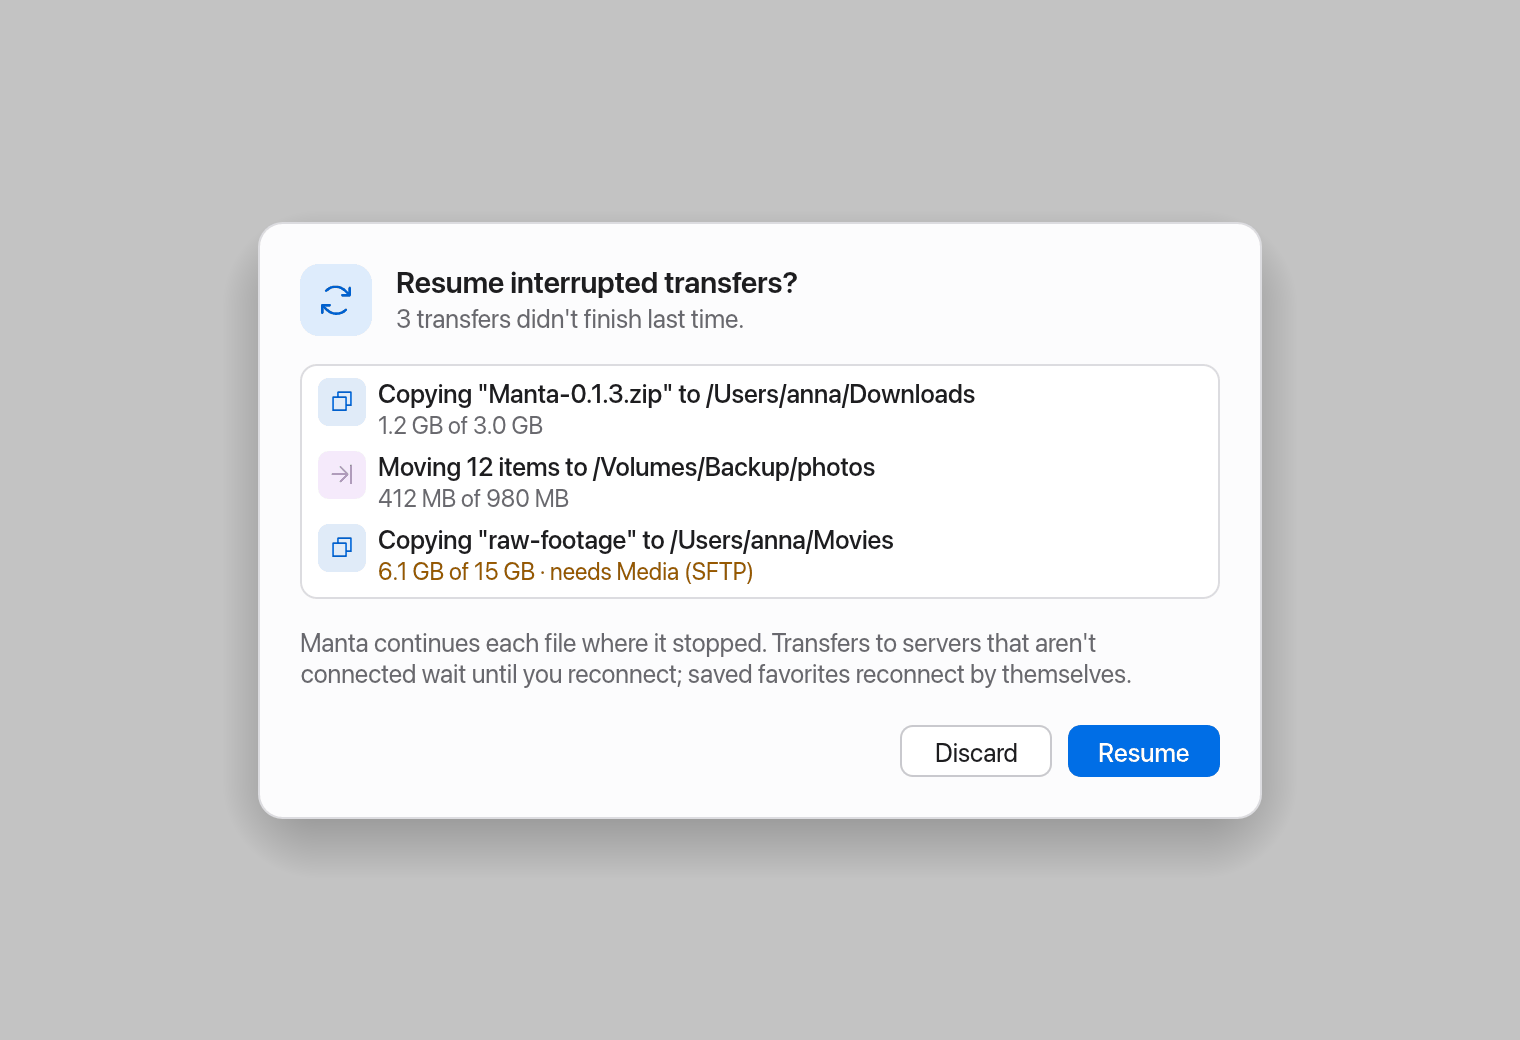1520x1040 pixels.
Task: Click the "1.2 GB of 3.0 GB" progress text
Action: tap(460, 426)
